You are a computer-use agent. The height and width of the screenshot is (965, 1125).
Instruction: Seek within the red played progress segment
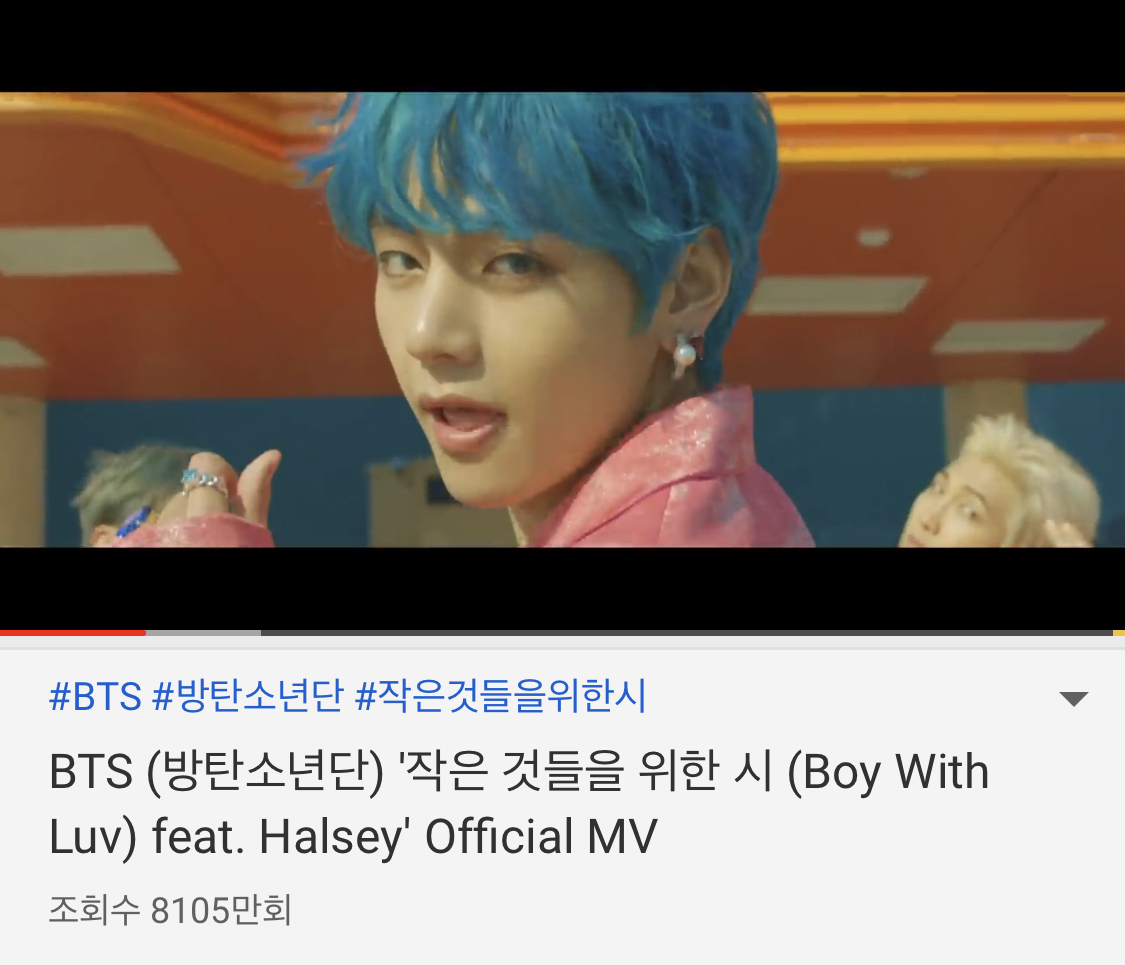pyautogui.click(x=72, y=633)
